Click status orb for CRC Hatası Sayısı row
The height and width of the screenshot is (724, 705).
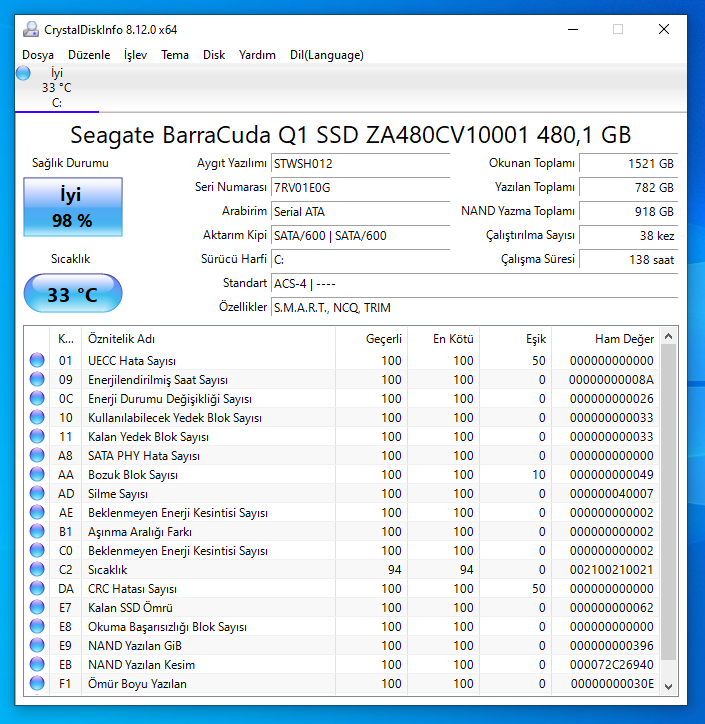point(37,588)
